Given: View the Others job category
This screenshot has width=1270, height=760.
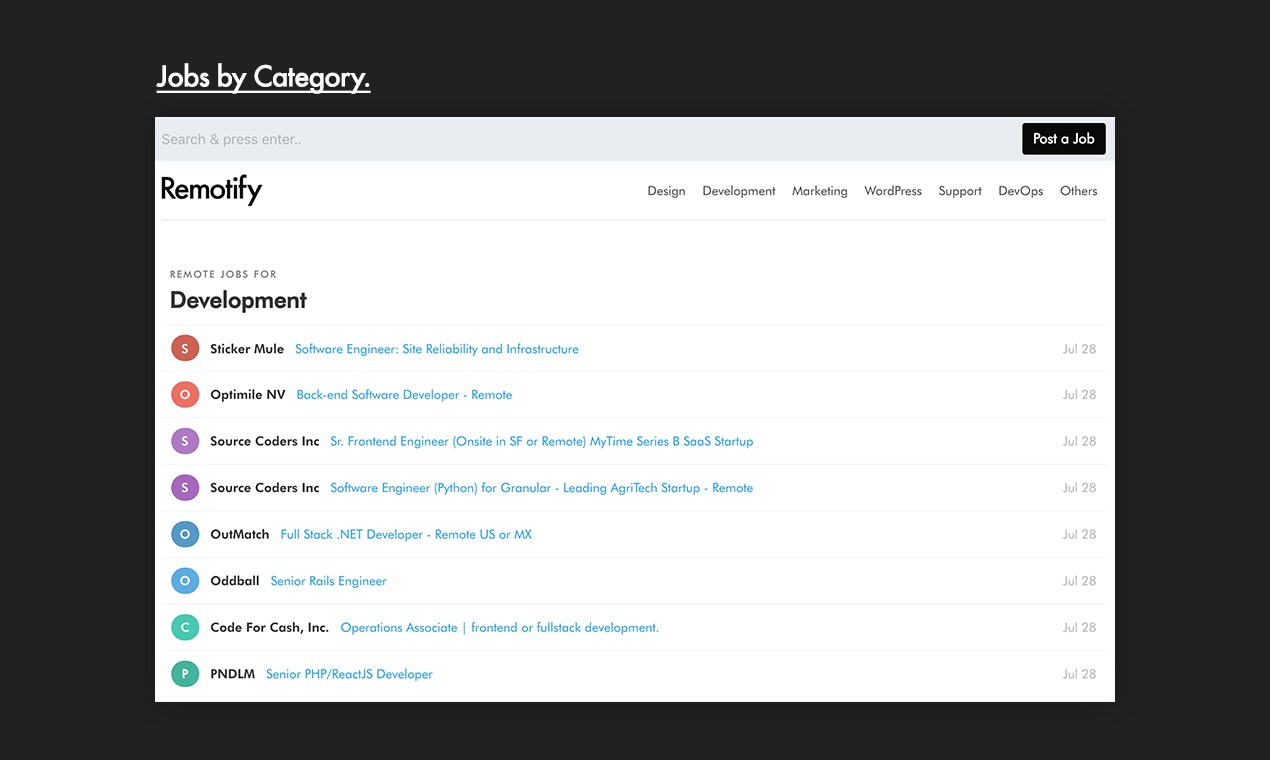Looking at the screenshot, I should click(1078, 191).
